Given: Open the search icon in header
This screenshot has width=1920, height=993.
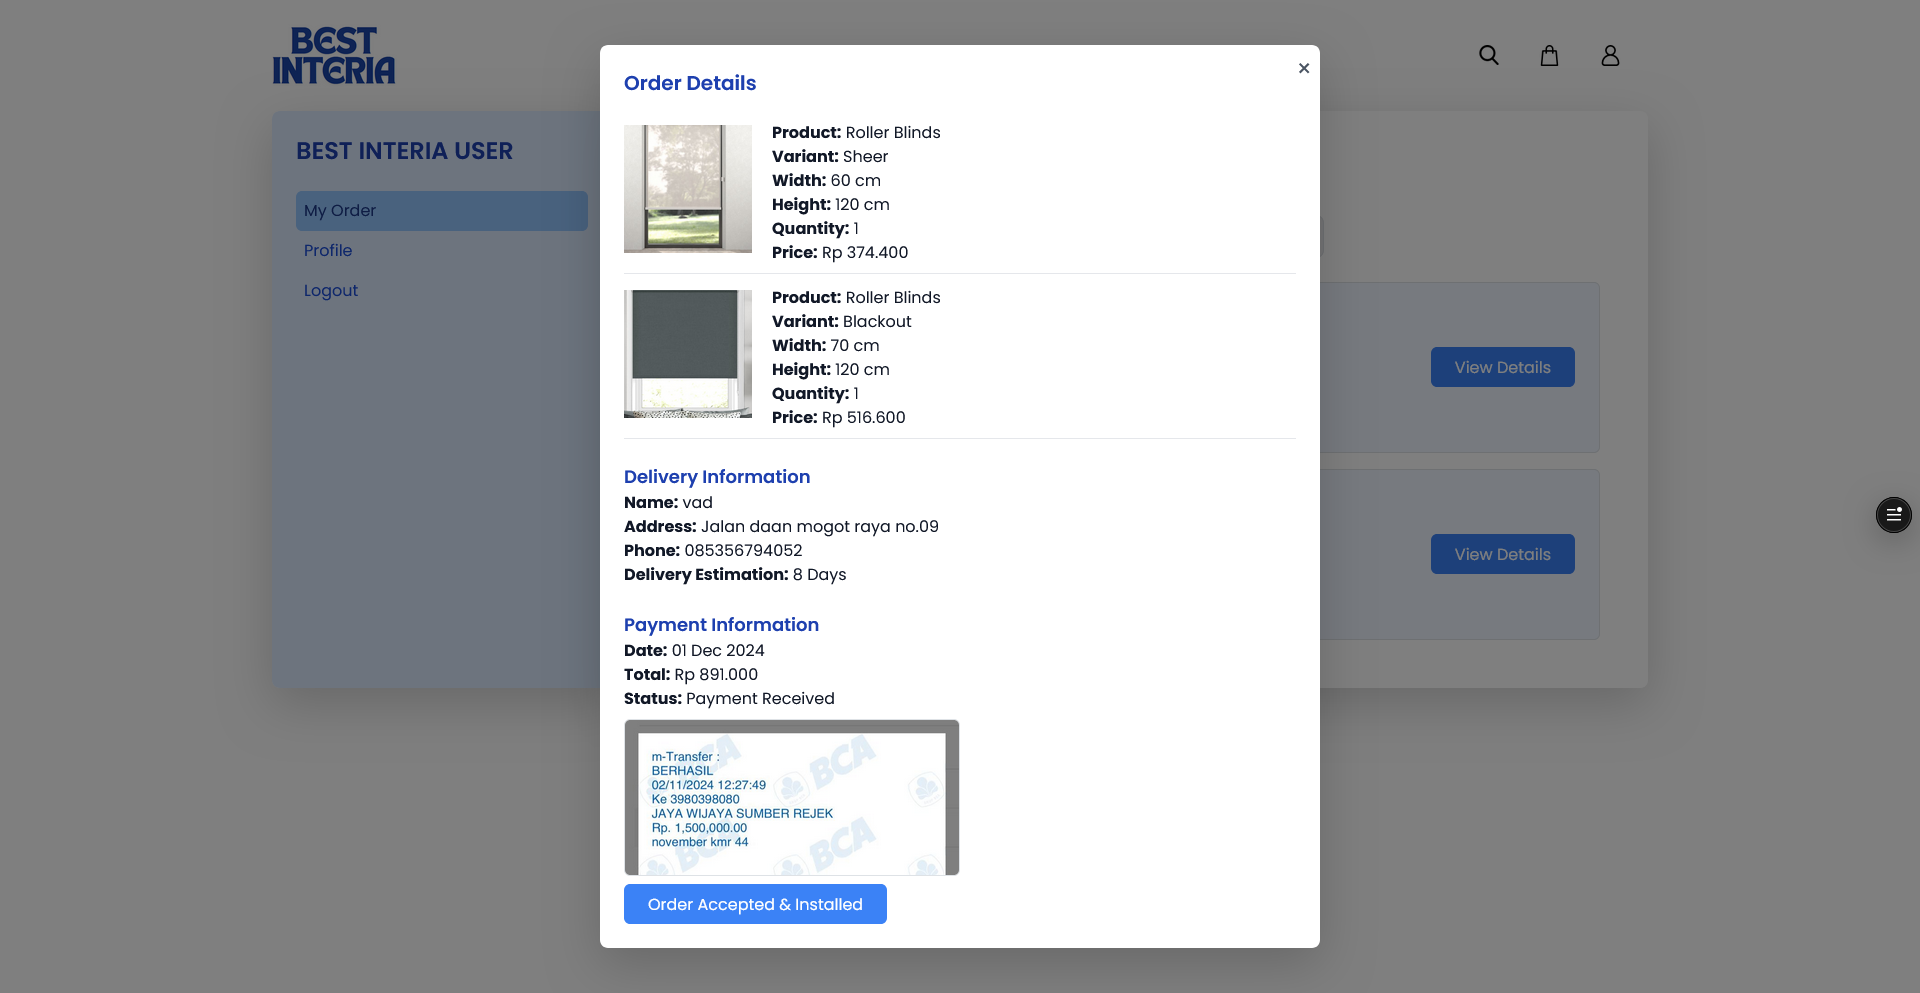Looking at the screenshot, I should click(x=1488, y=56).
